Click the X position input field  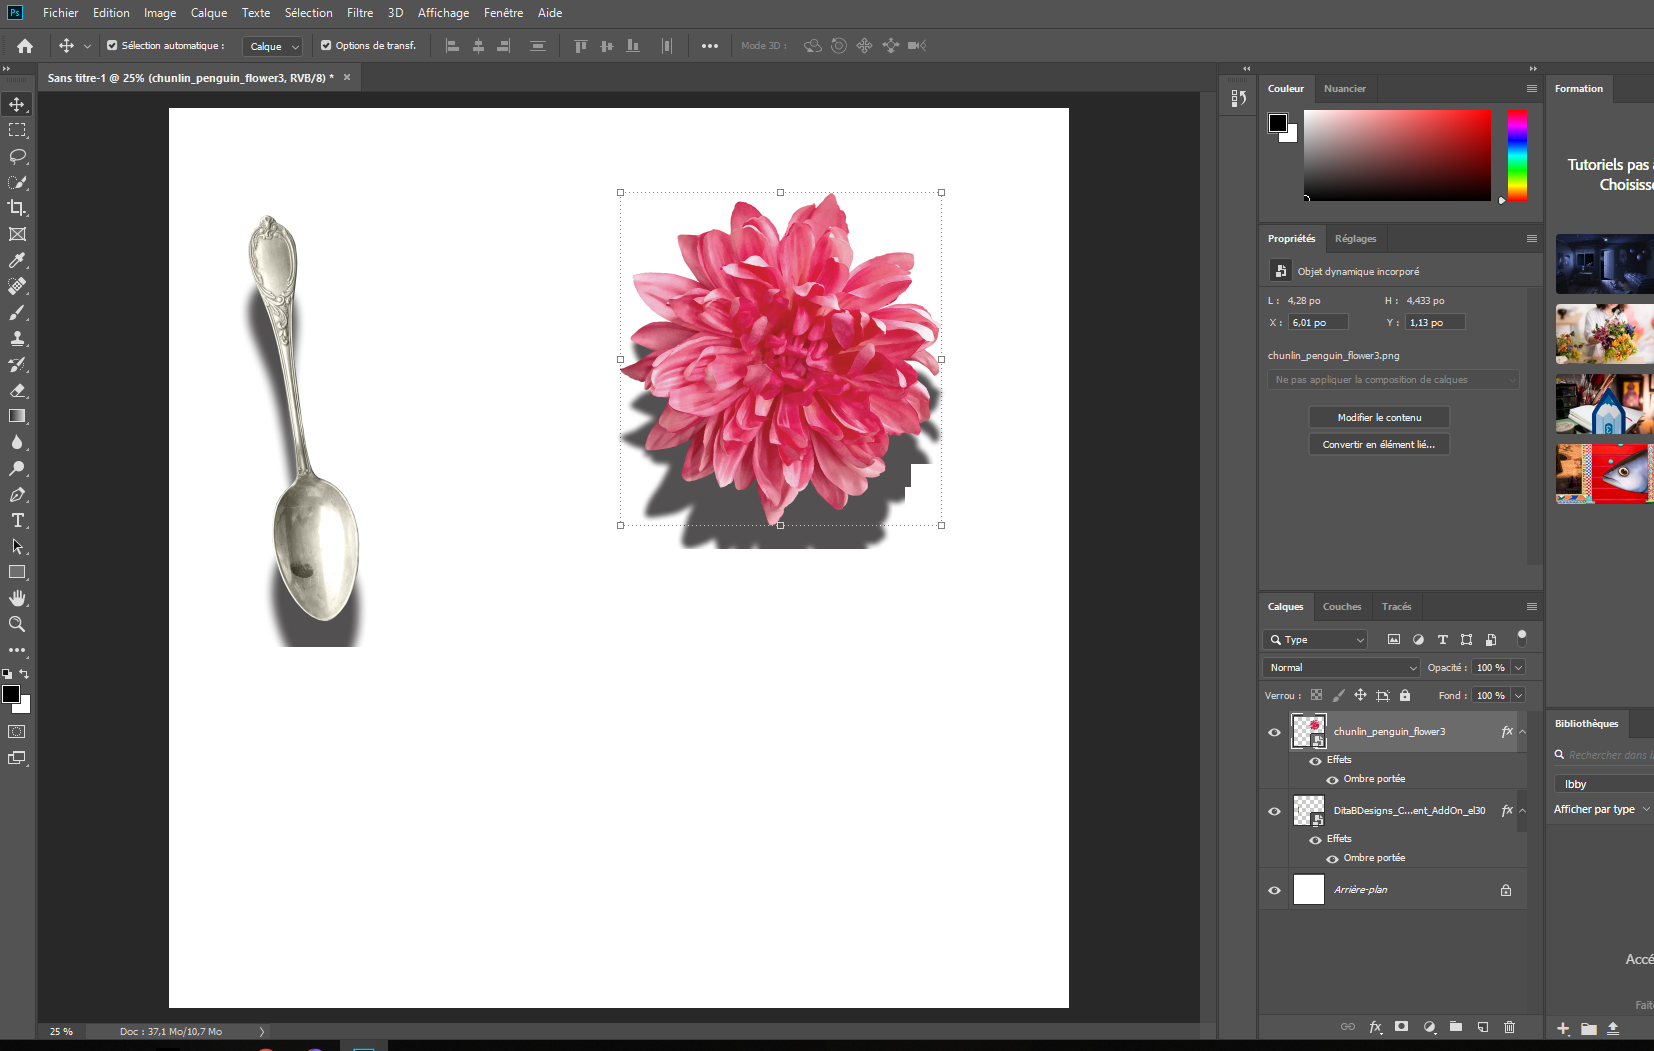(1318, 322)
